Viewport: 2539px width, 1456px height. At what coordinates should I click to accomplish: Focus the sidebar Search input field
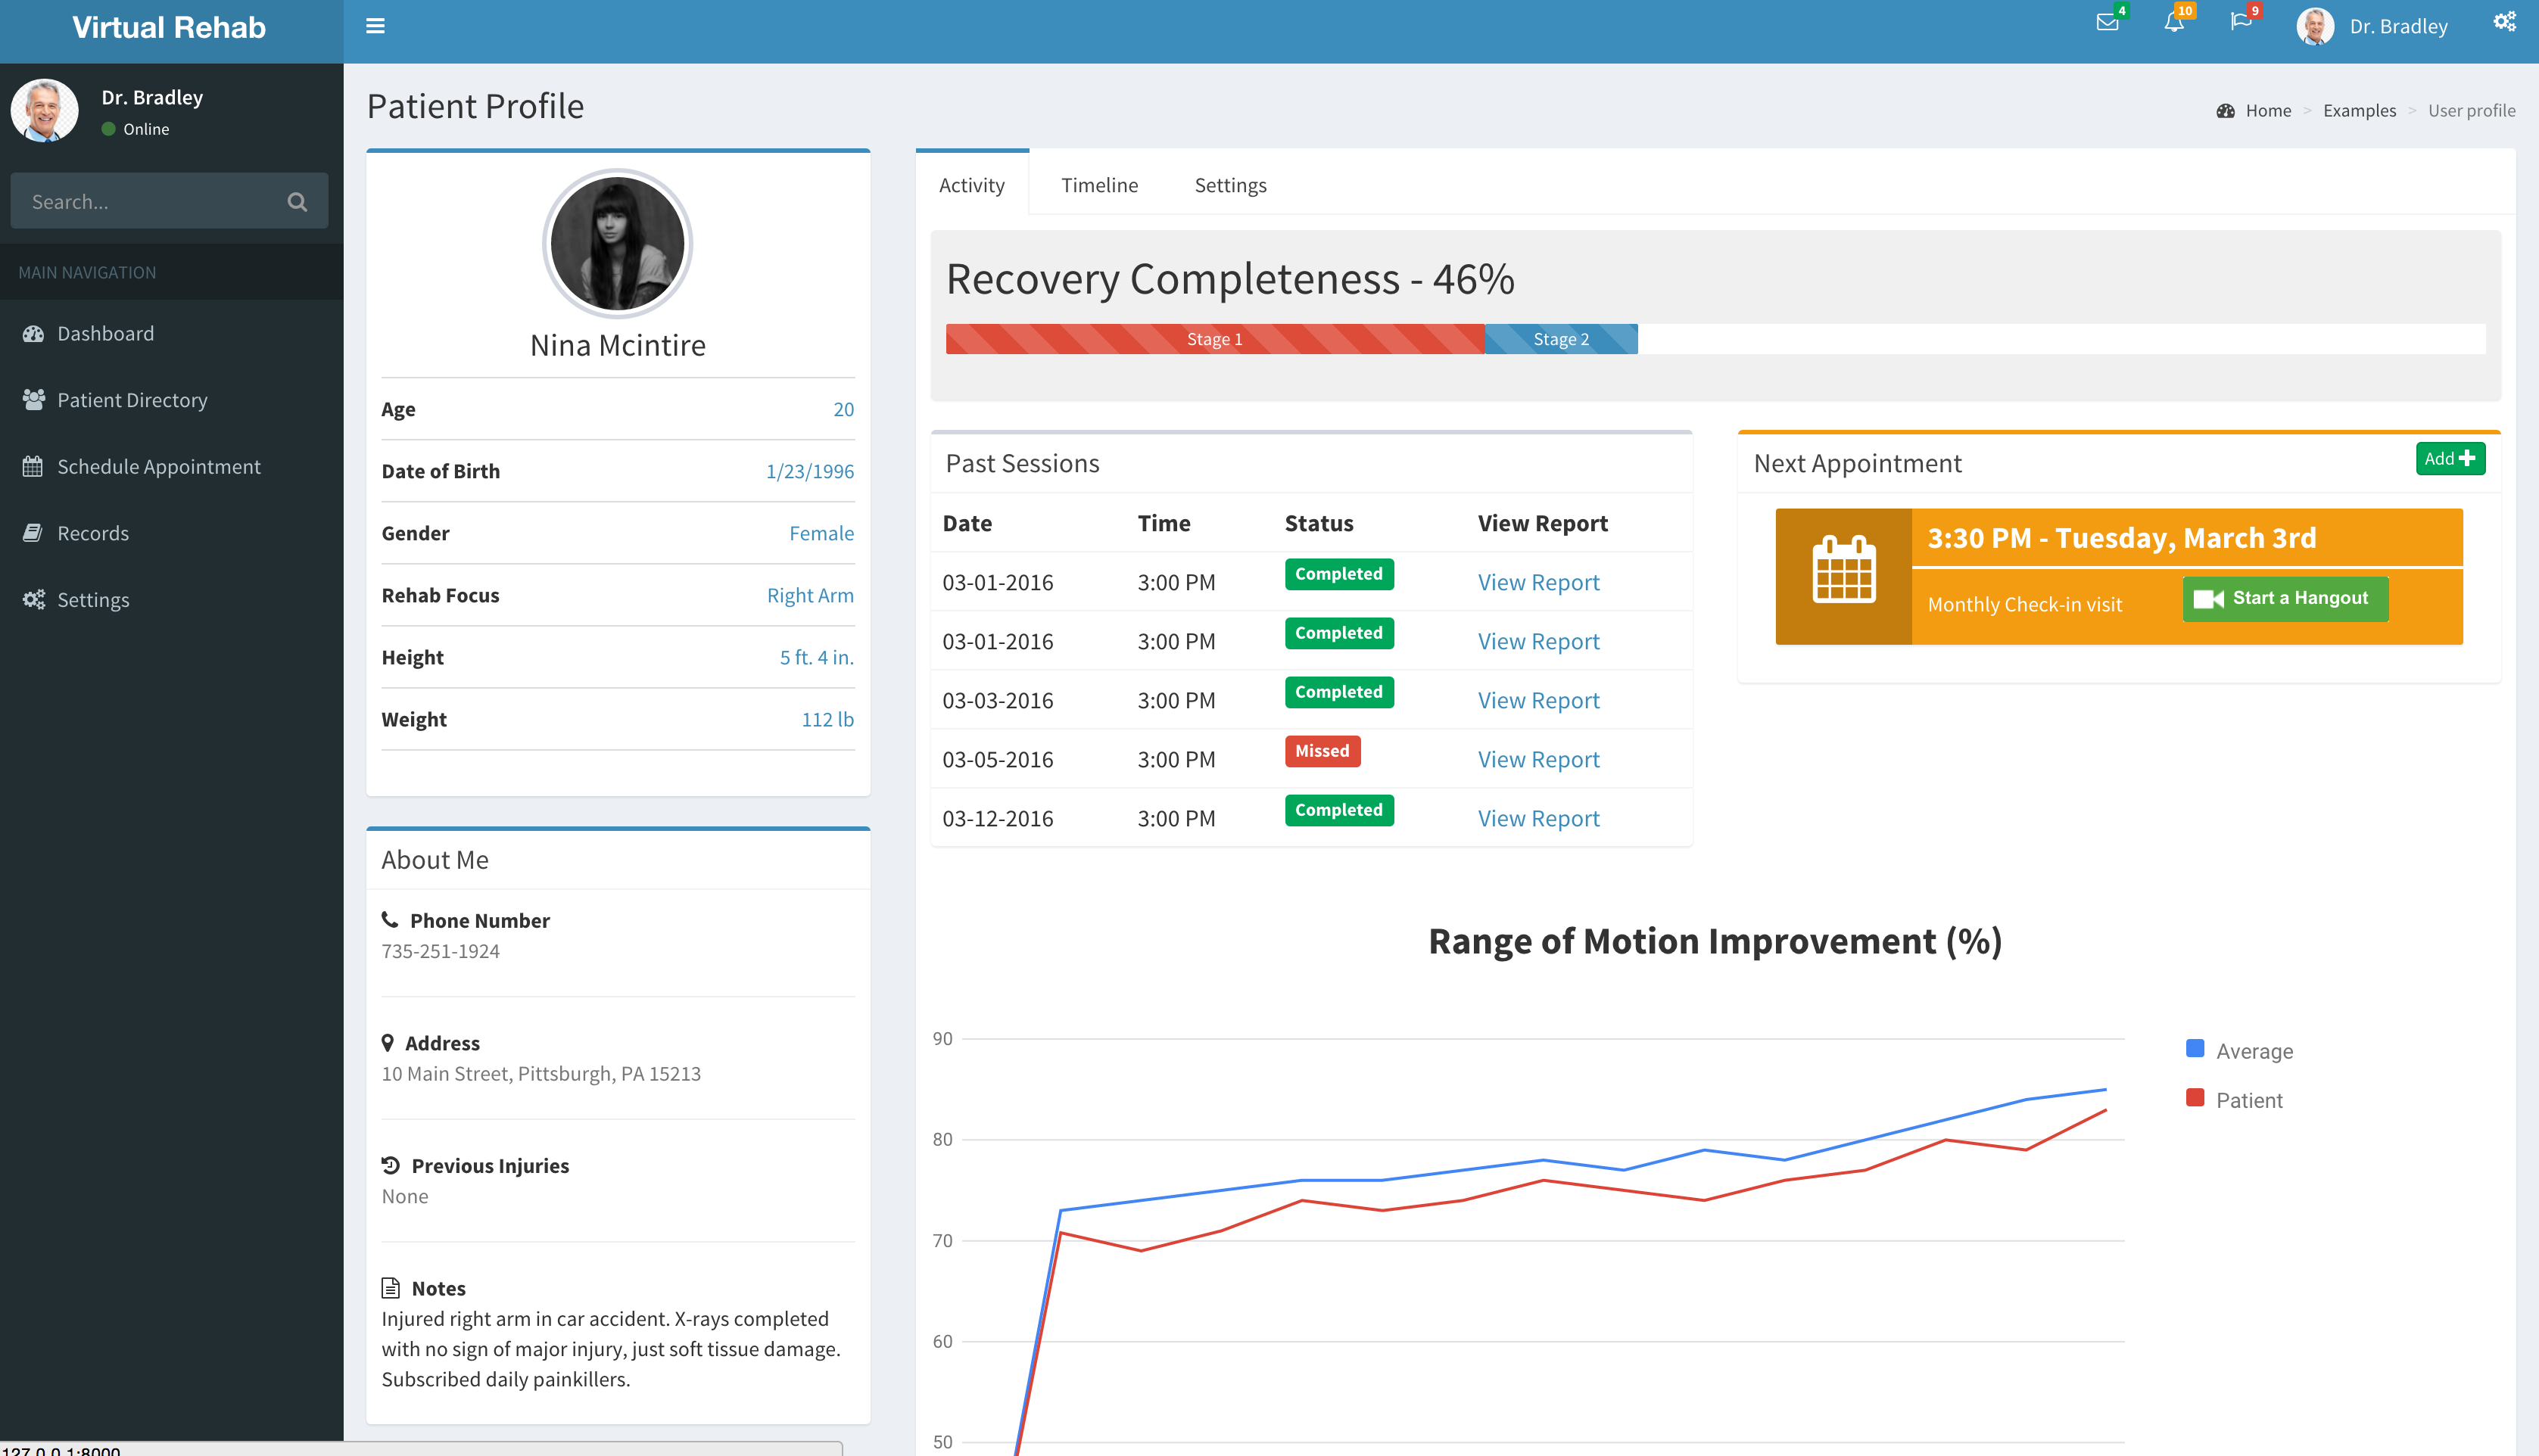click(x=150, y=202)
